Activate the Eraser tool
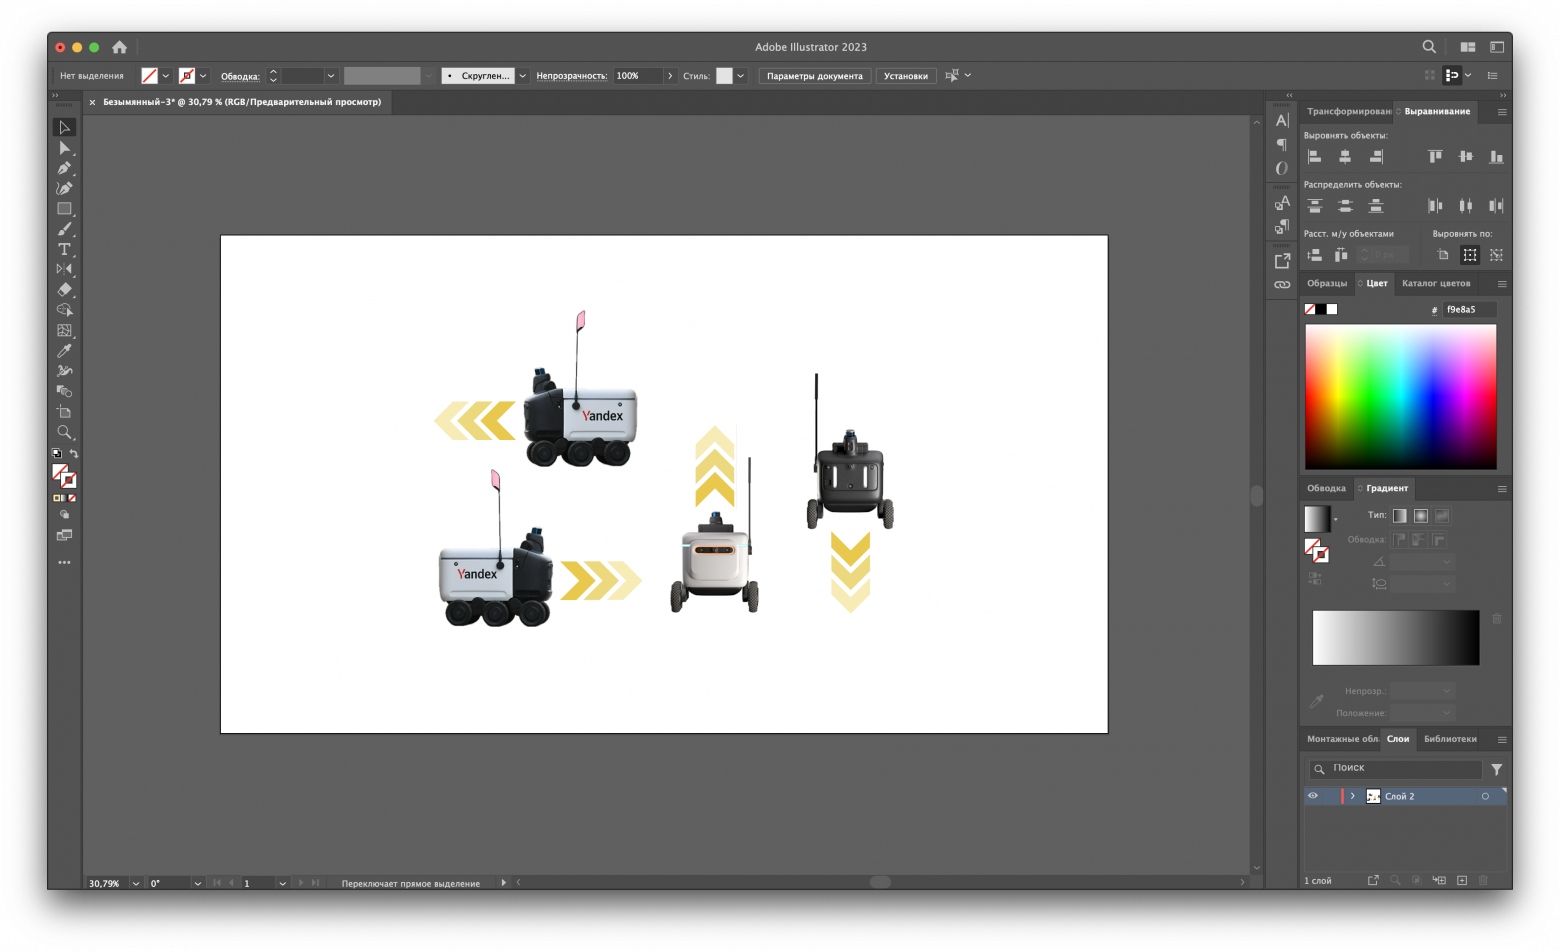 pyautogui.click(x=64, y=290)
